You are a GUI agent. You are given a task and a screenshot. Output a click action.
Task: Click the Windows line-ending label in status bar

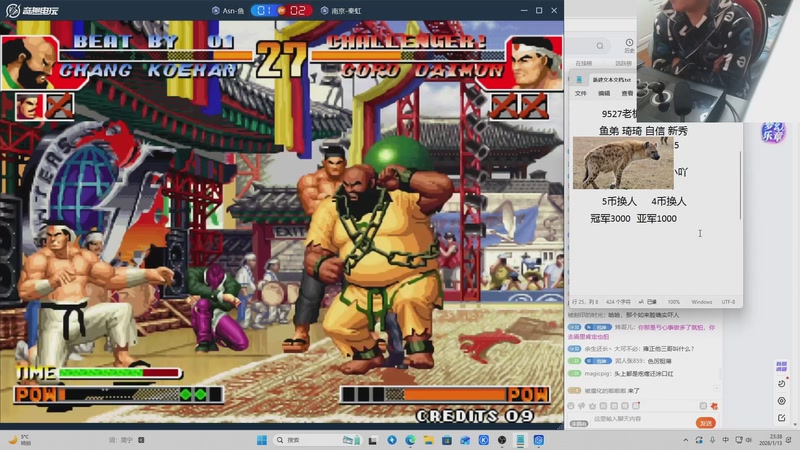click(x=702, y=302)
